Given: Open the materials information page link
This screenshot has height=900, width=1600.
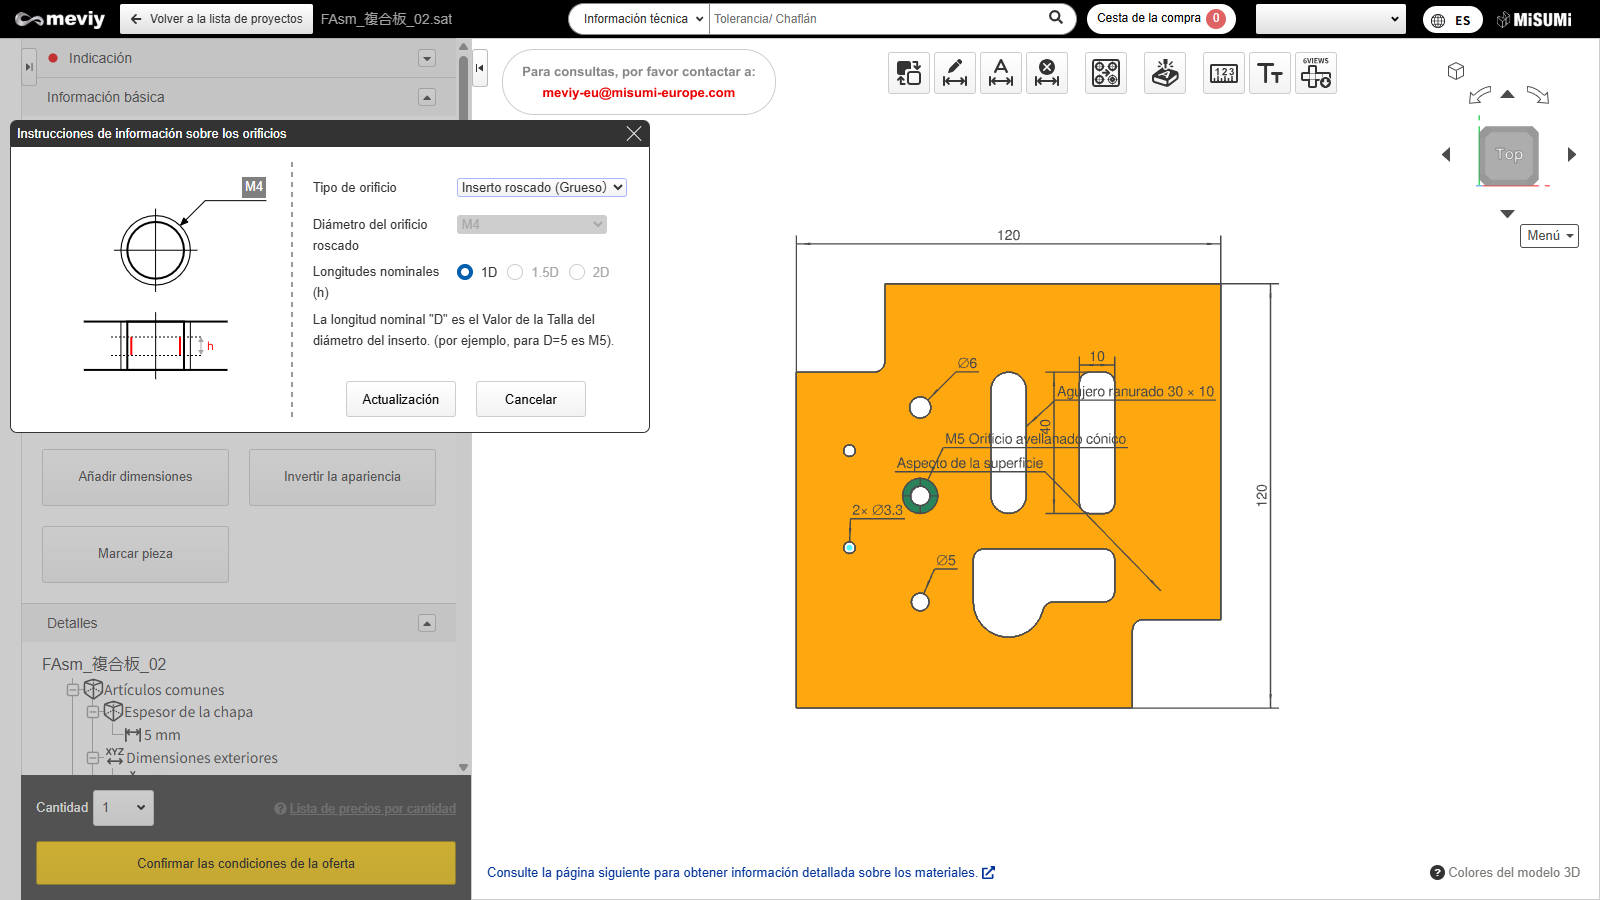Looking at the screenshot, I should 740,872.
